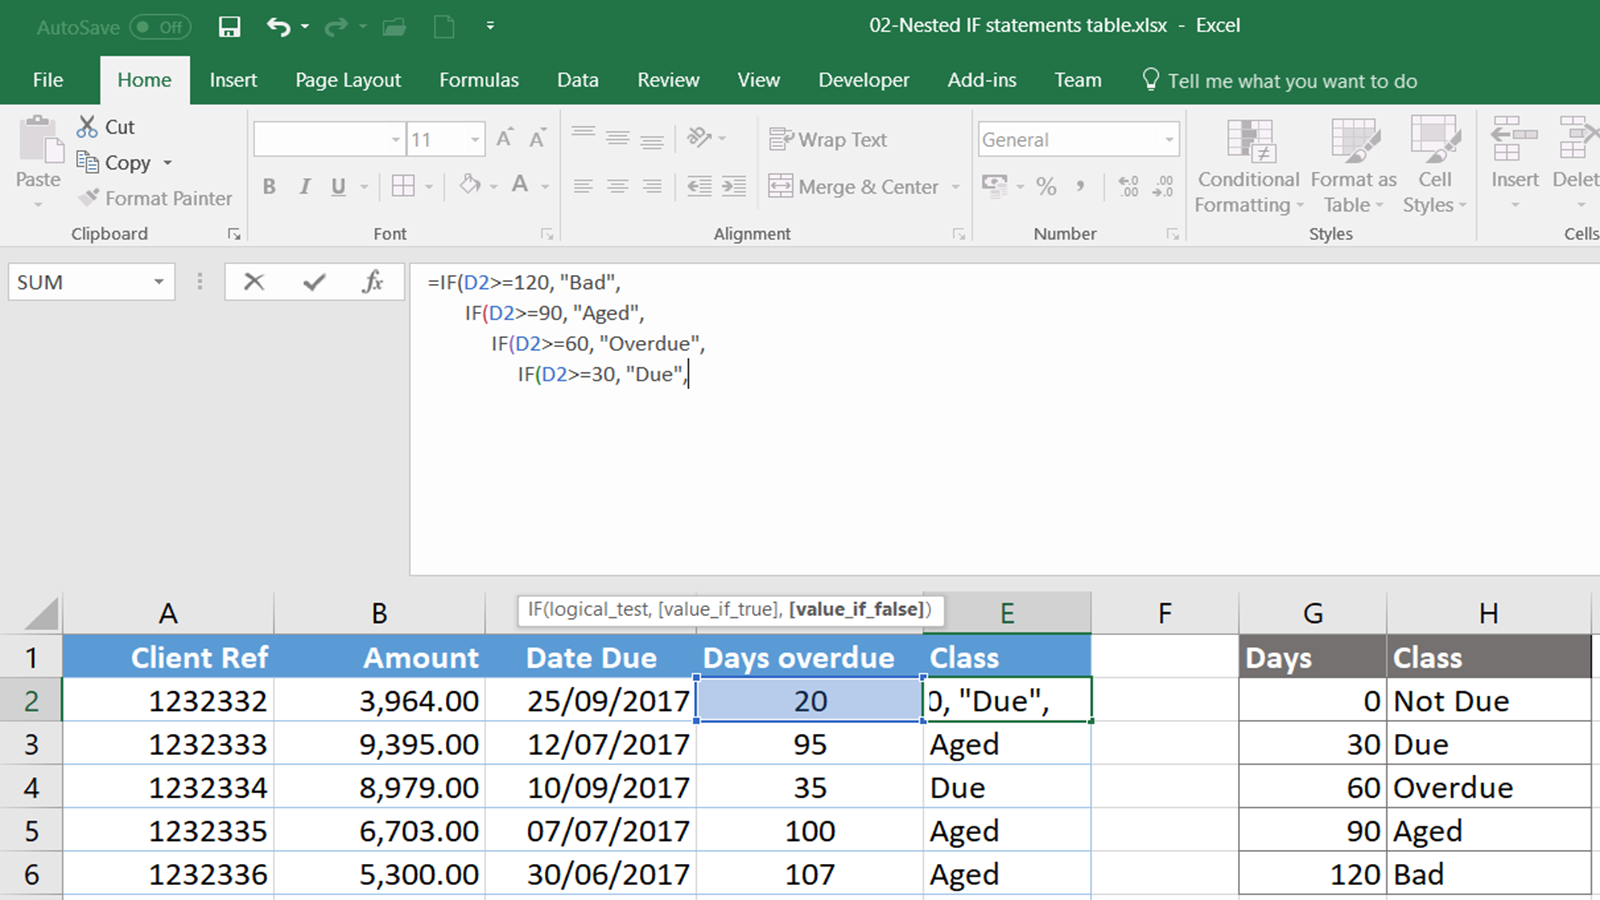
Task: Click the Tell me search field
Action: point(1291,81)
